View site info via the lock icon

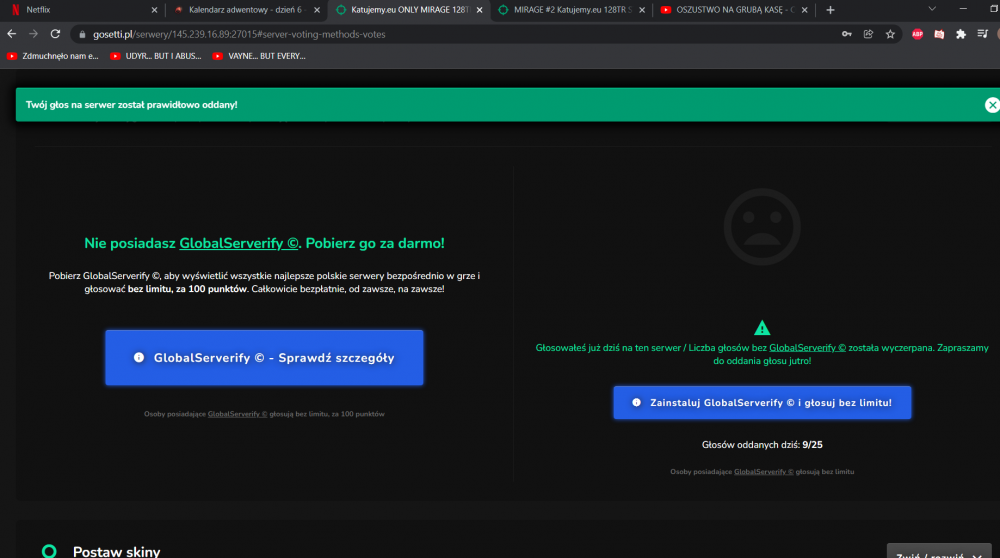point(82,34)
